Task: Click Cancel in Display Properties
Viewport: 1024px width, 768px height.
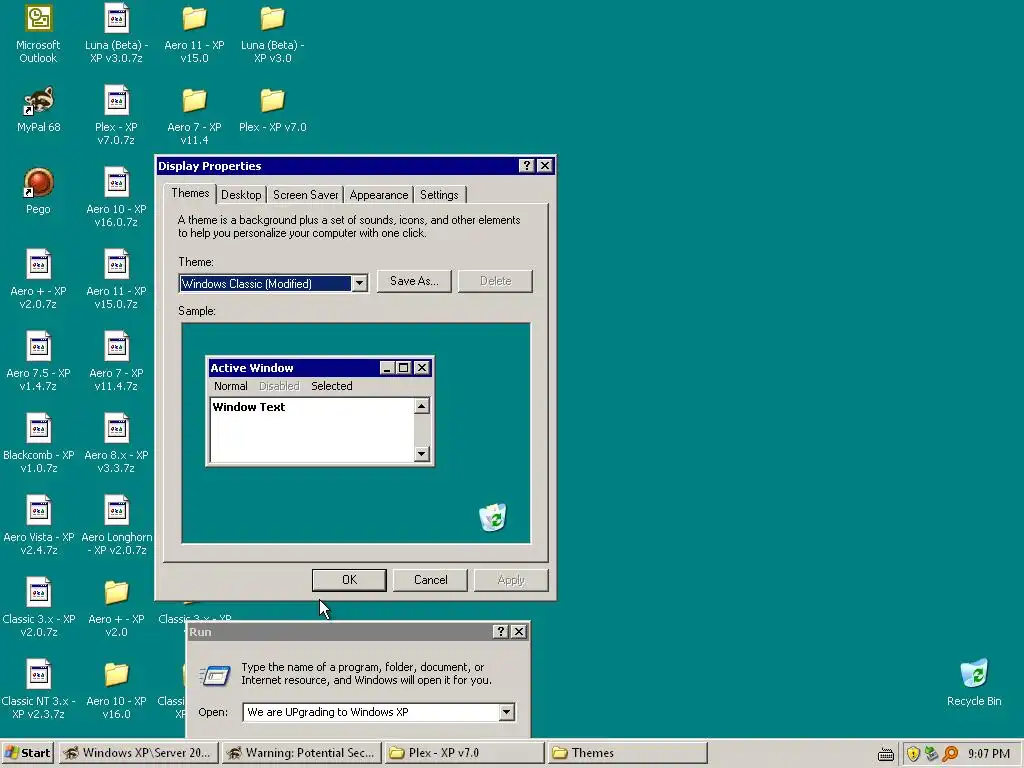Action: tap(430, 580)
